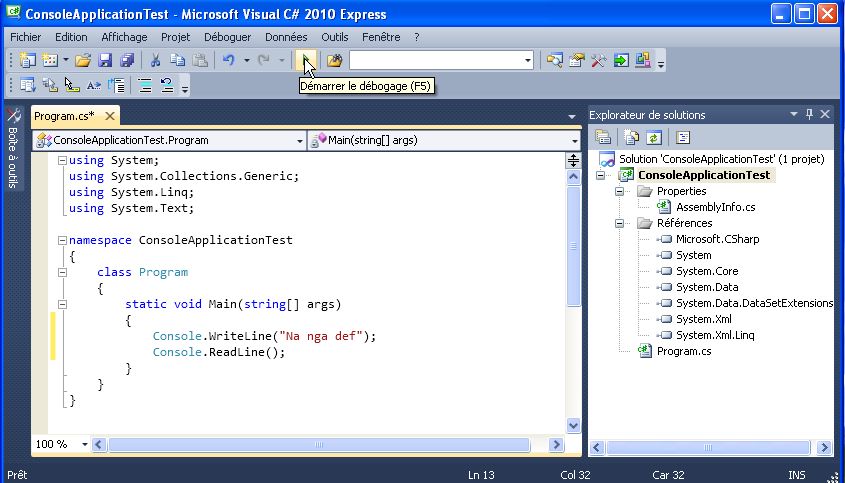Click the Display Quick Info icon
The height and width of the screenshot is (483, 845).
click(72, 85)
